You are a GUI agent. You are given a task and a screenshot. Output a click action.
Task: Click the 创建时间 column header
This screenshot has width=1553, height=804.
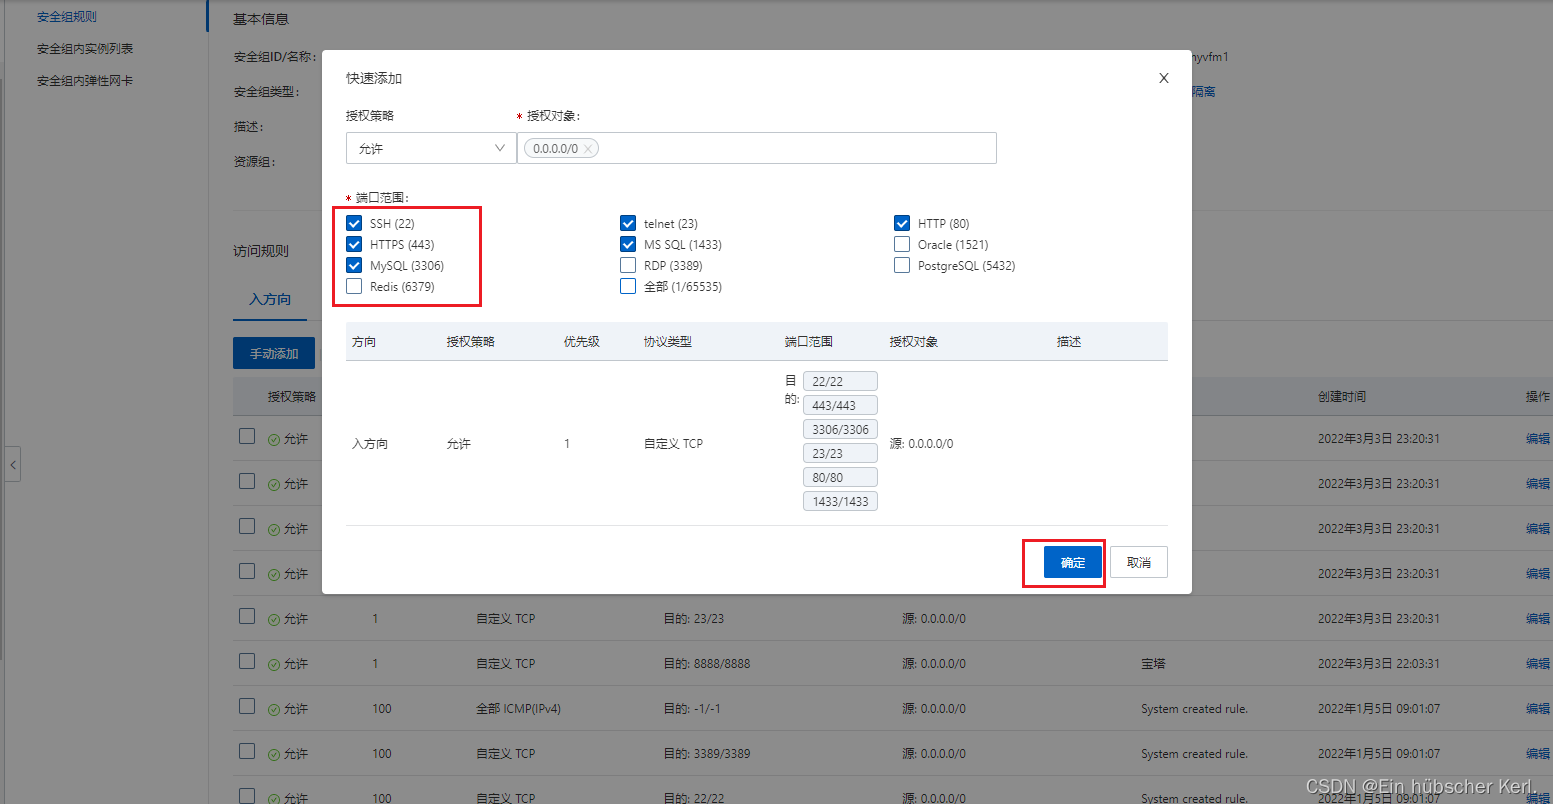1342,397
